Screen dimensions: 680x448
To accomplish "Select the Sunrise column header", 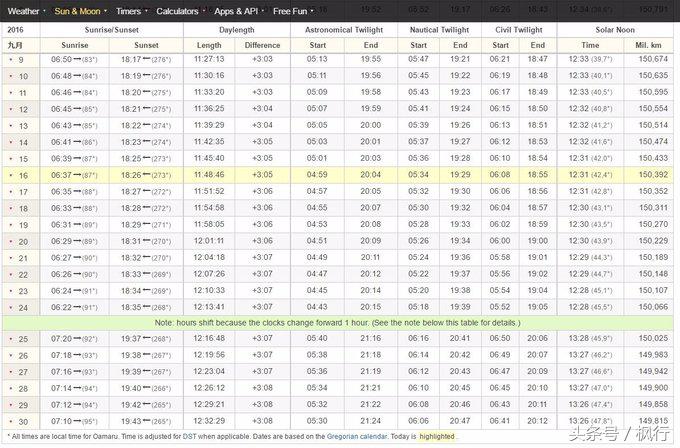I will (x=75, y=45).
